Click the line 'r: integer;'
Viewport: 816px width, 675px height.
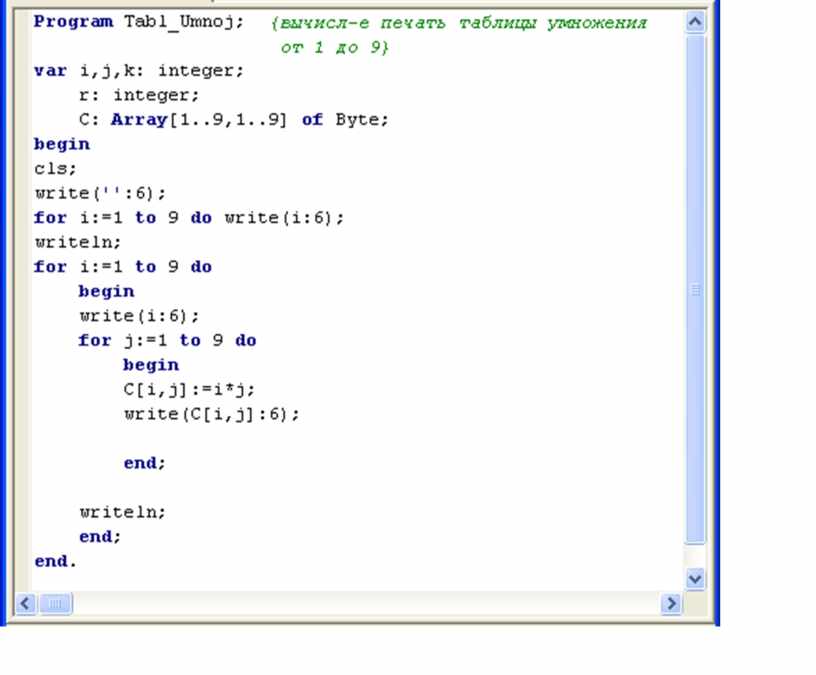click(139, 95)
